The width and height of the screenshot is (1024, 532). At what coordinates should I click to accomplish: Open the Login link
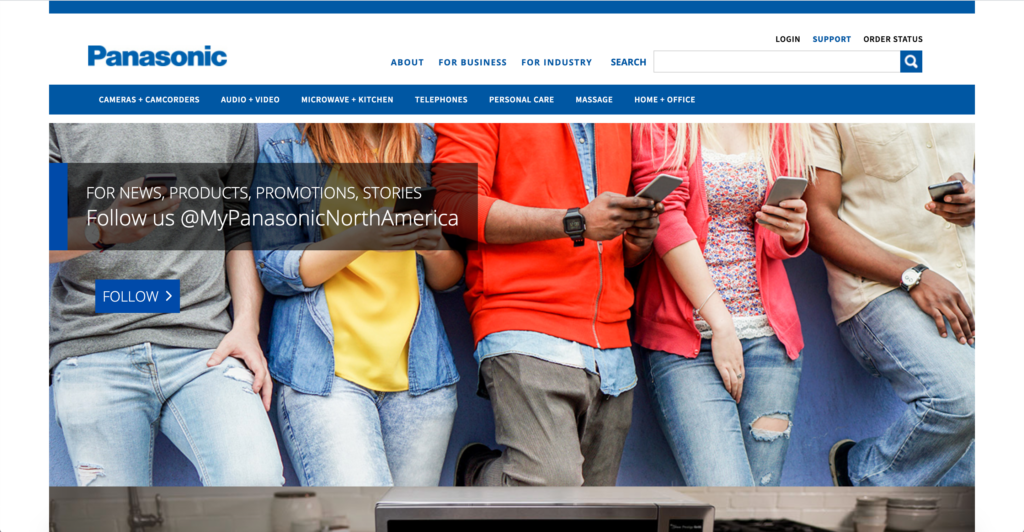788,39
